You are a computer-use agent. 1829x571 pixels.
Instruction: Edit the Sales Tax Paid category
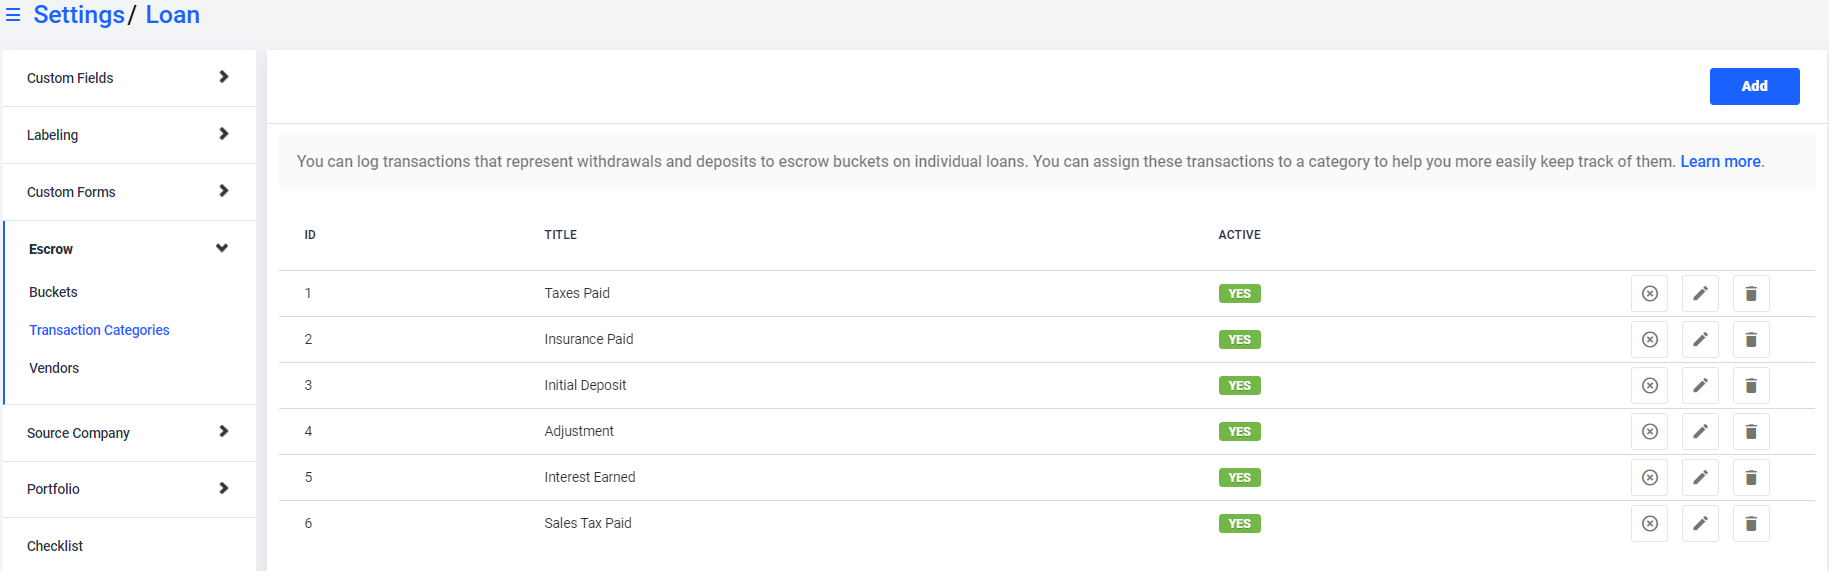coord(1700,524)
